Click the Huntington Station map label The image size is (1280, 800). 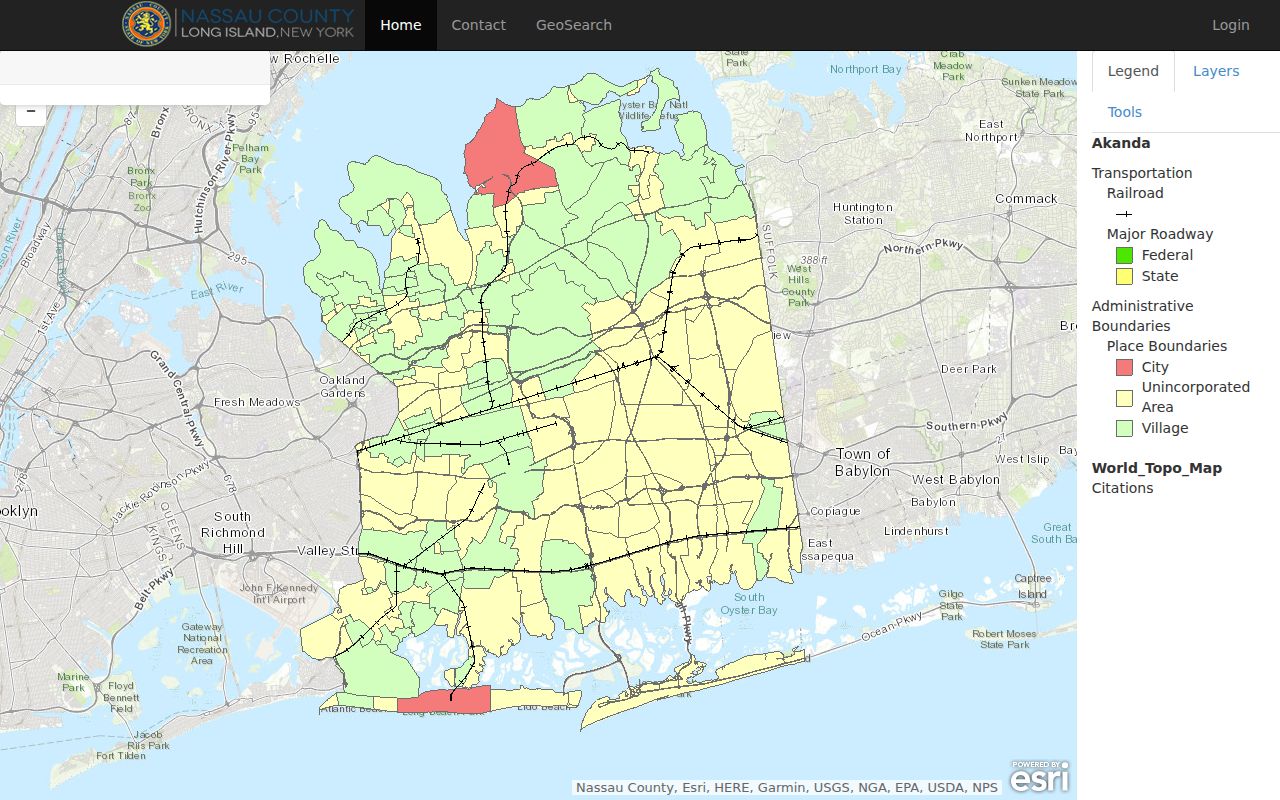coord(863,214)
